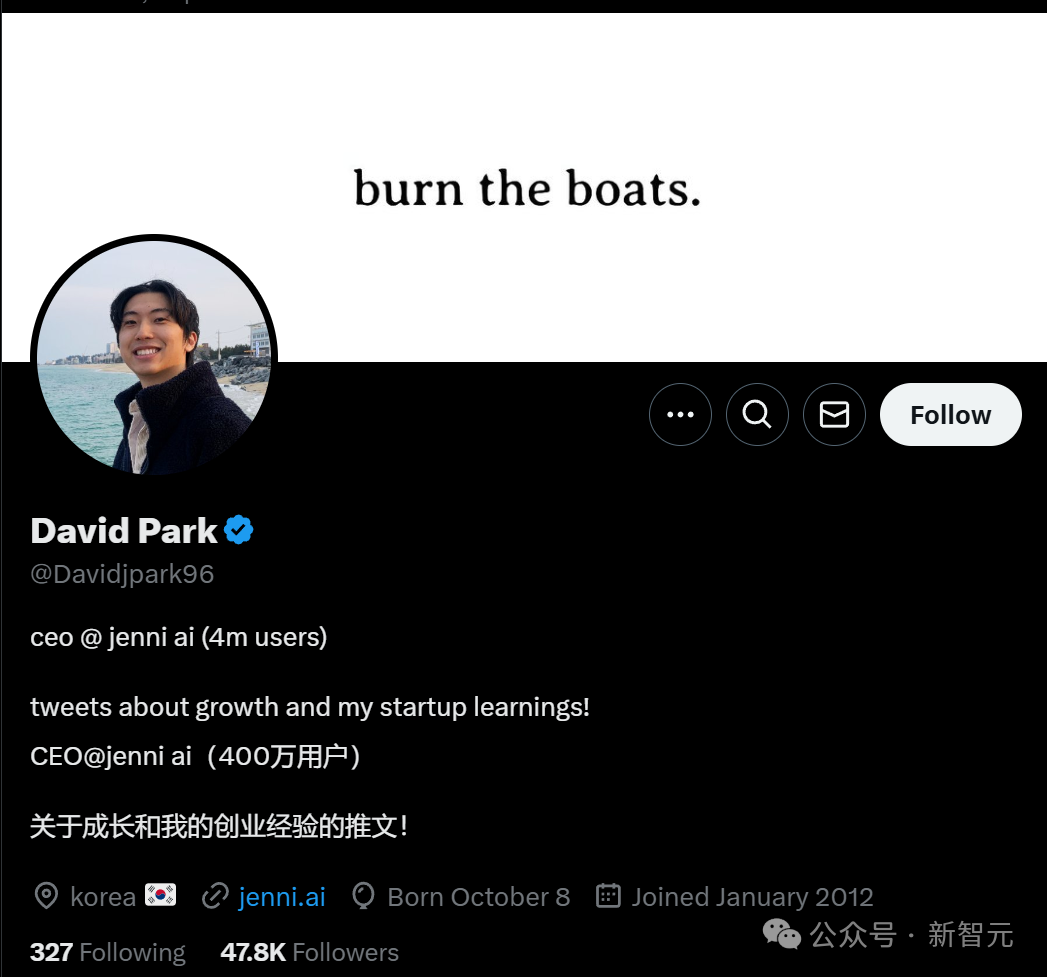Open the jenni.ai website link
The height and width of the screenshot is (977, 1047).
(x=282, y=896)
